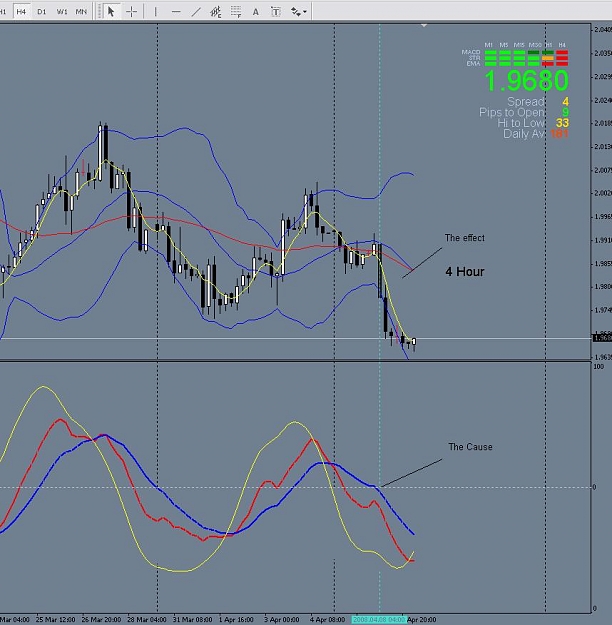Select the text 'A' tool
This screenshot has height=625, width=612.
(256, 12)
